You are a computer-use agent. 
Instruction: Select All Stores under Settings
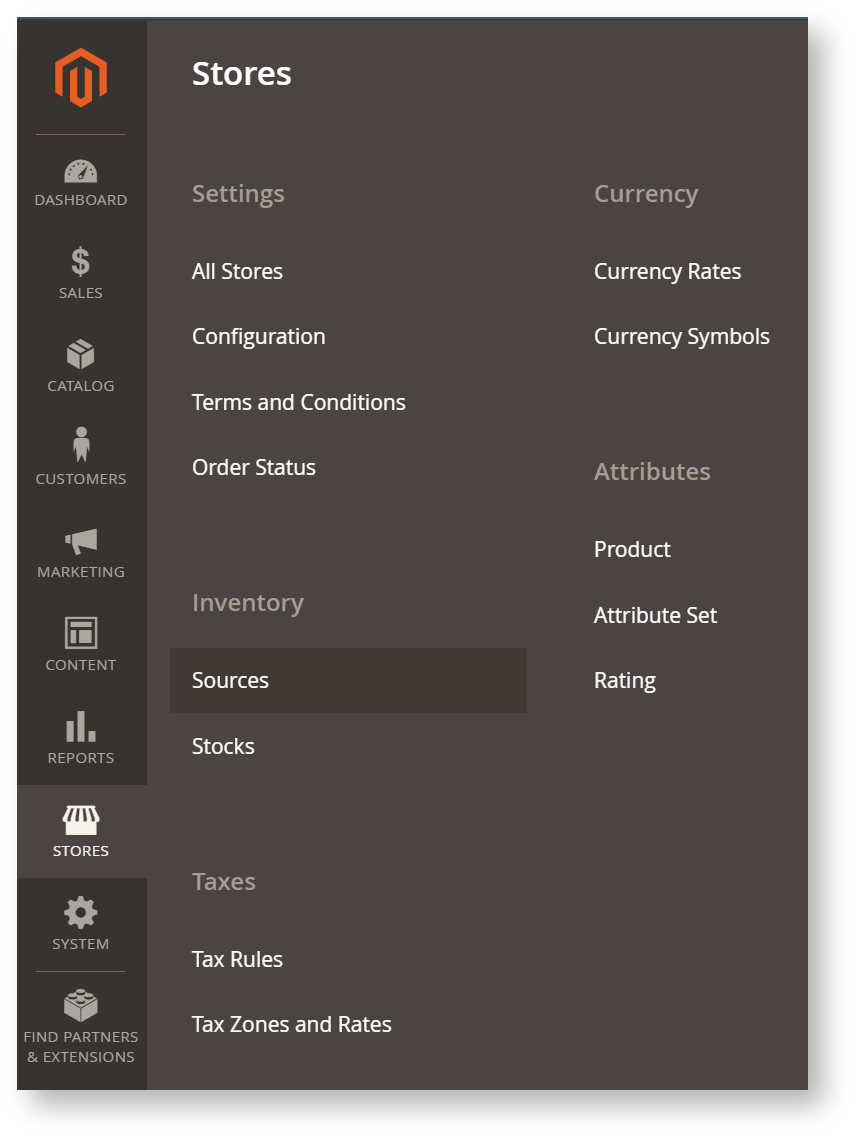(237, 272)
